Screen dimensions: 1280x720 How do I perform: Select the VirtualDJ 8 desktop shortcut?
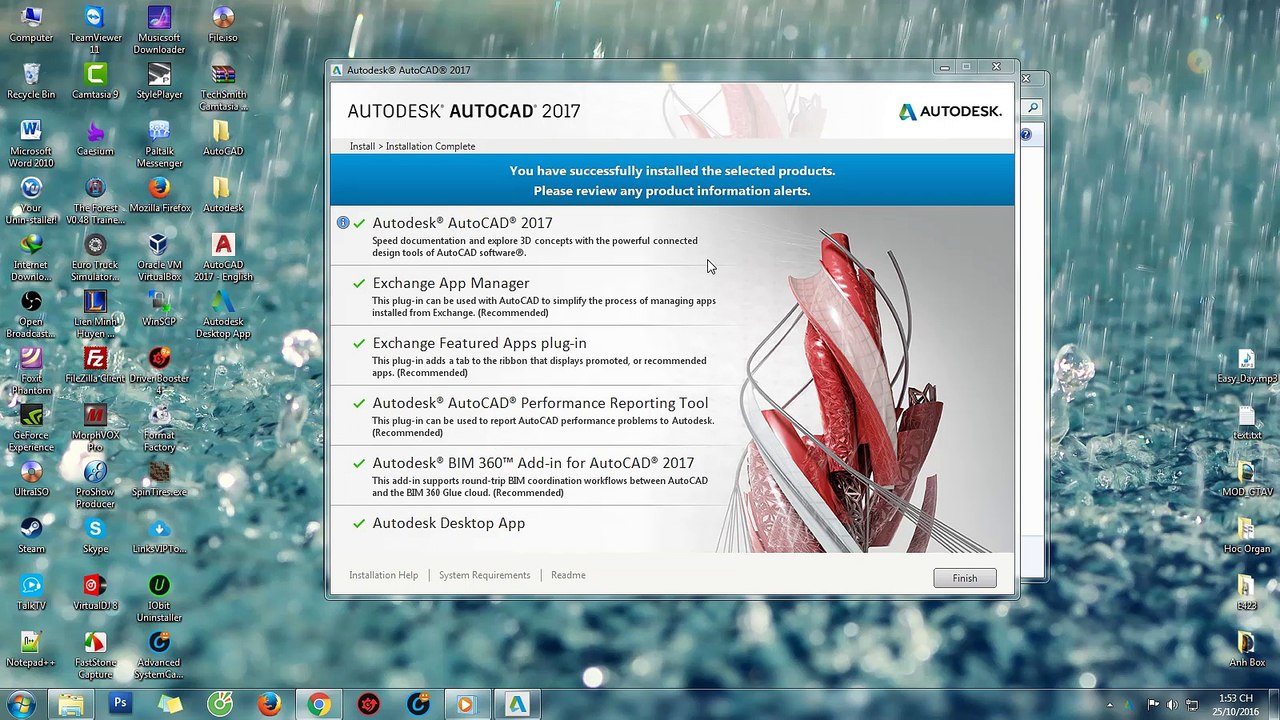[x=95, y=593]
